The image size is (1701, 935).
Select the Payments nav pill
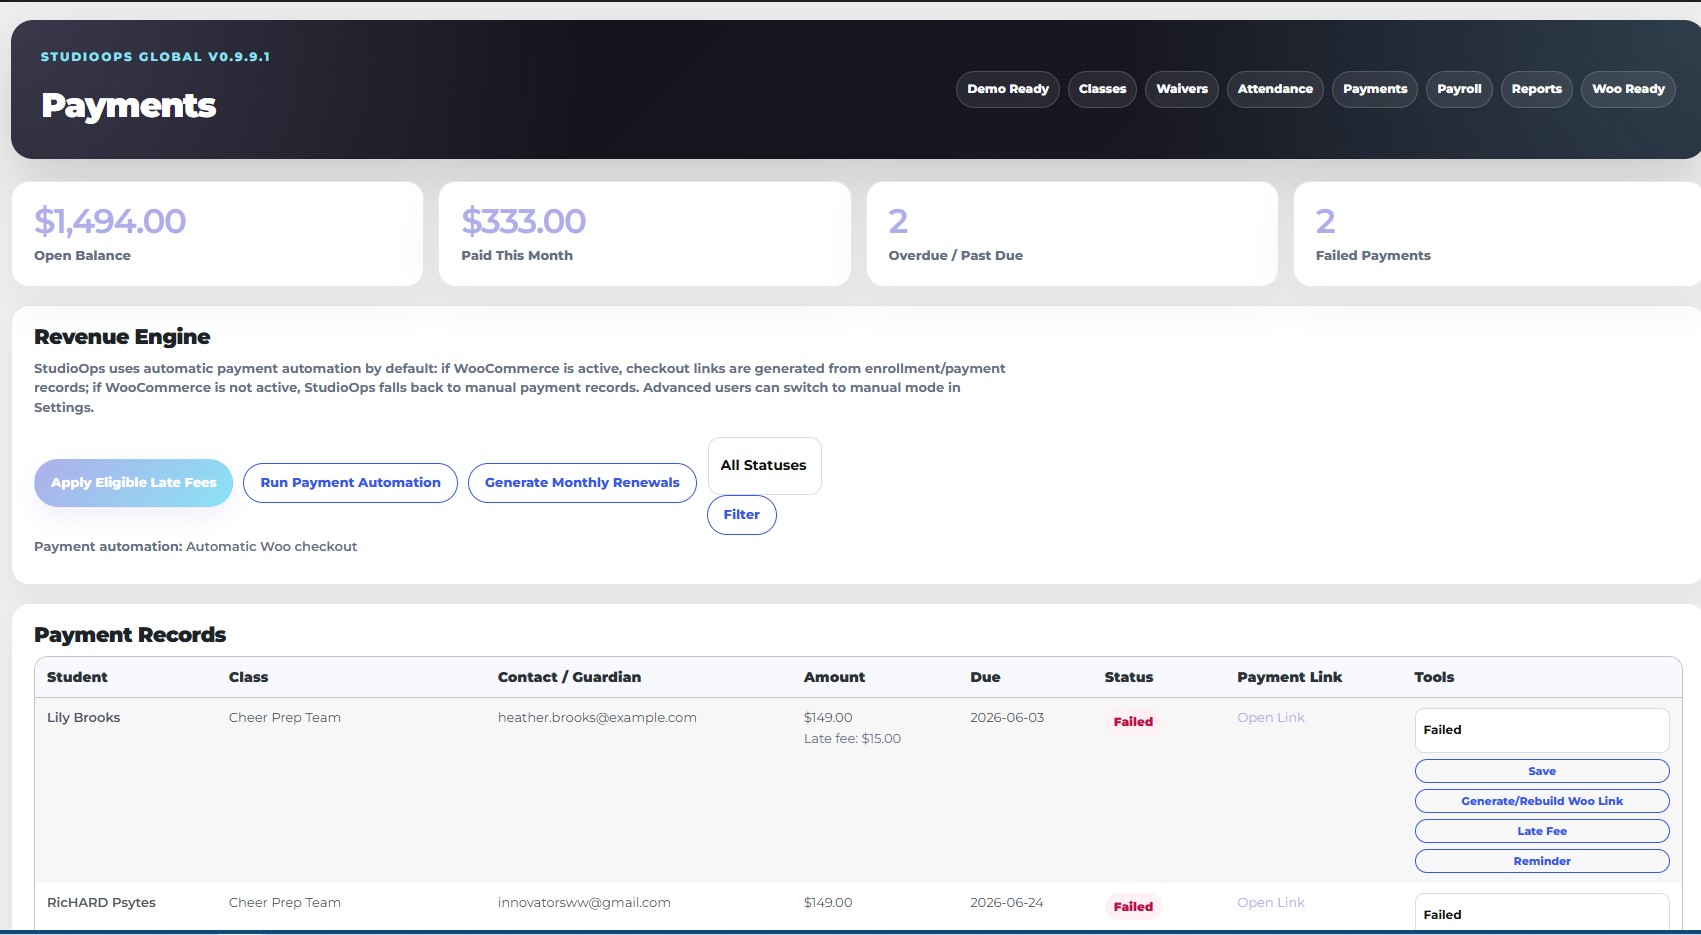tap(1375, 89)
